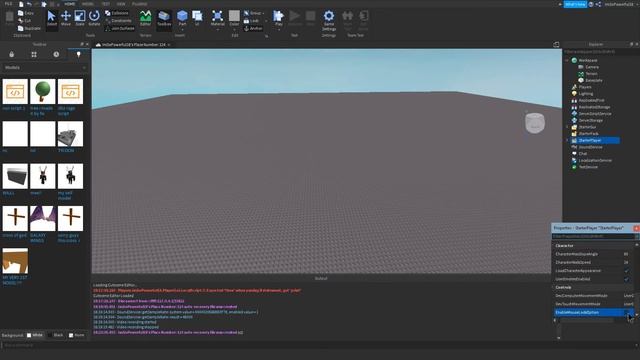Open the MODEL ribbon tab
The width and height of the screenshot is (640, 360).
click(88, 4)
